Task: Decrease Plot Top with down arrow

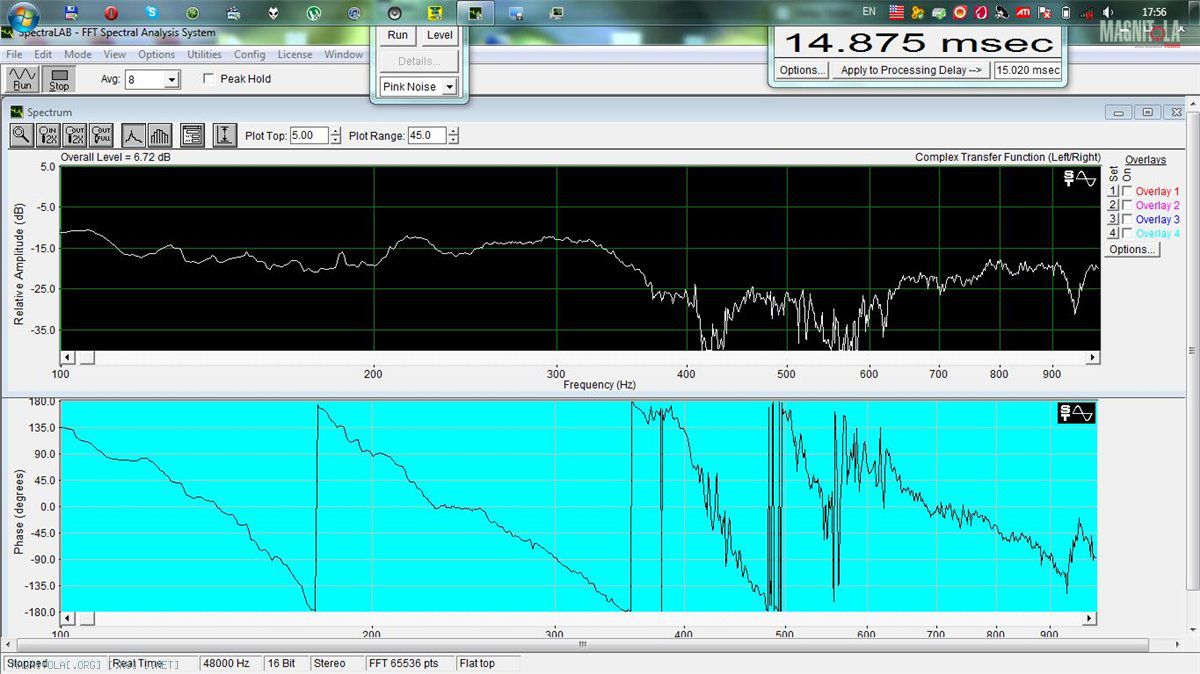Action: tap(335, 140)
